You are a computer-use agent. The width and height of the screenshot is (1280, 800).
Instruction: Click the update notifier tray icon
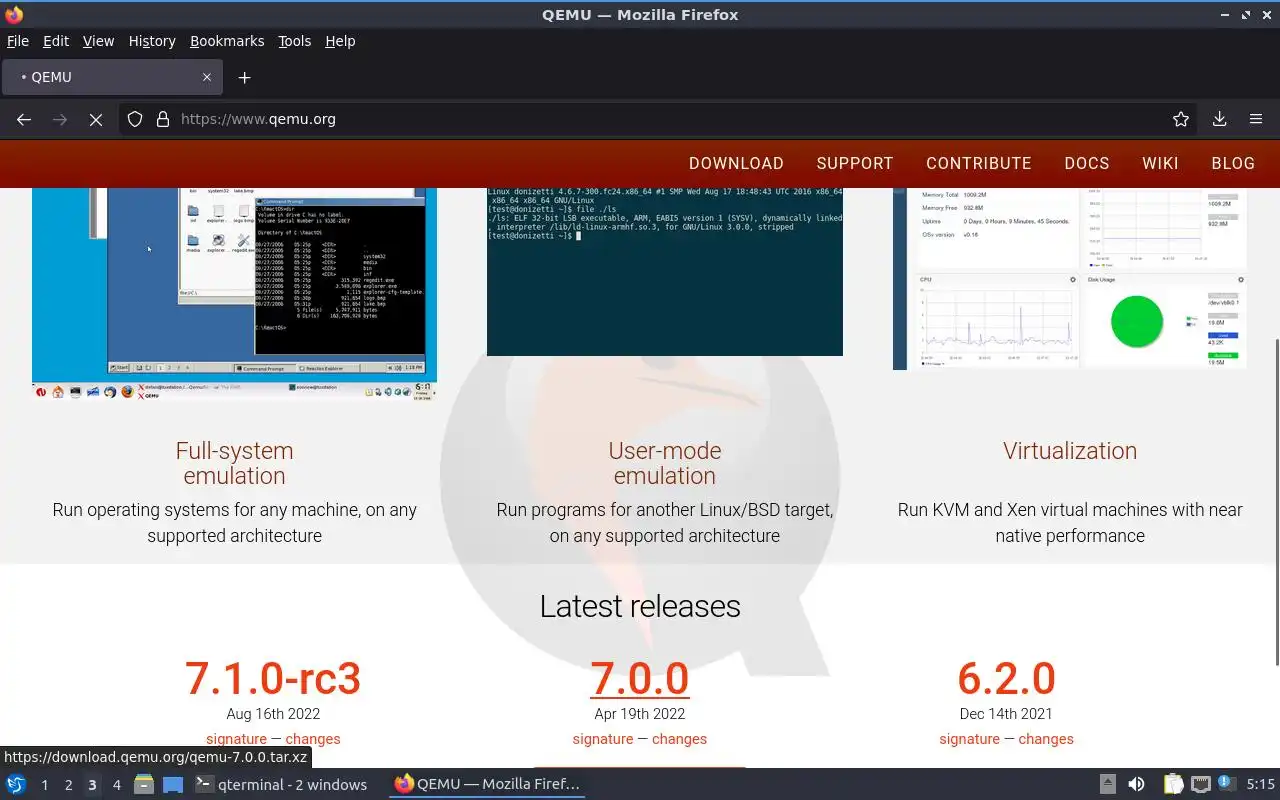click(x=1227, y=785)
